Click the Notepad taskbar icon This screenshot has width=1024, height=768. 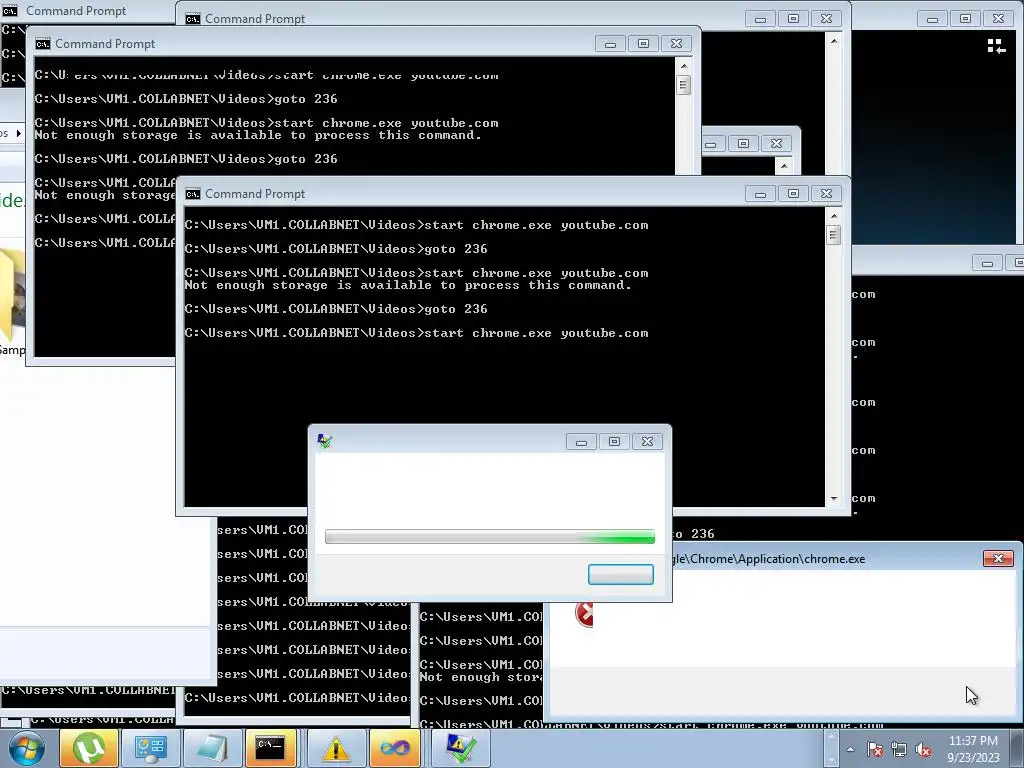[213, 748]
